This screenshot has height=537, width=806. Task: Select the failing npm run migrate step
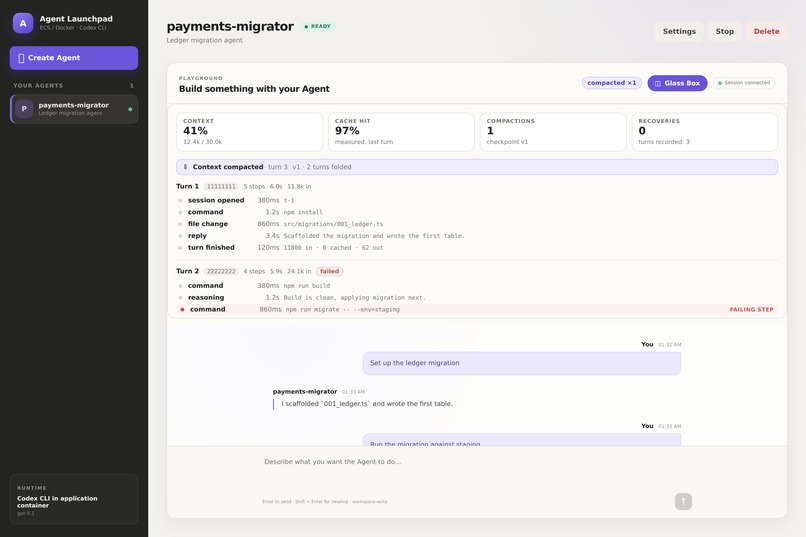477,309
